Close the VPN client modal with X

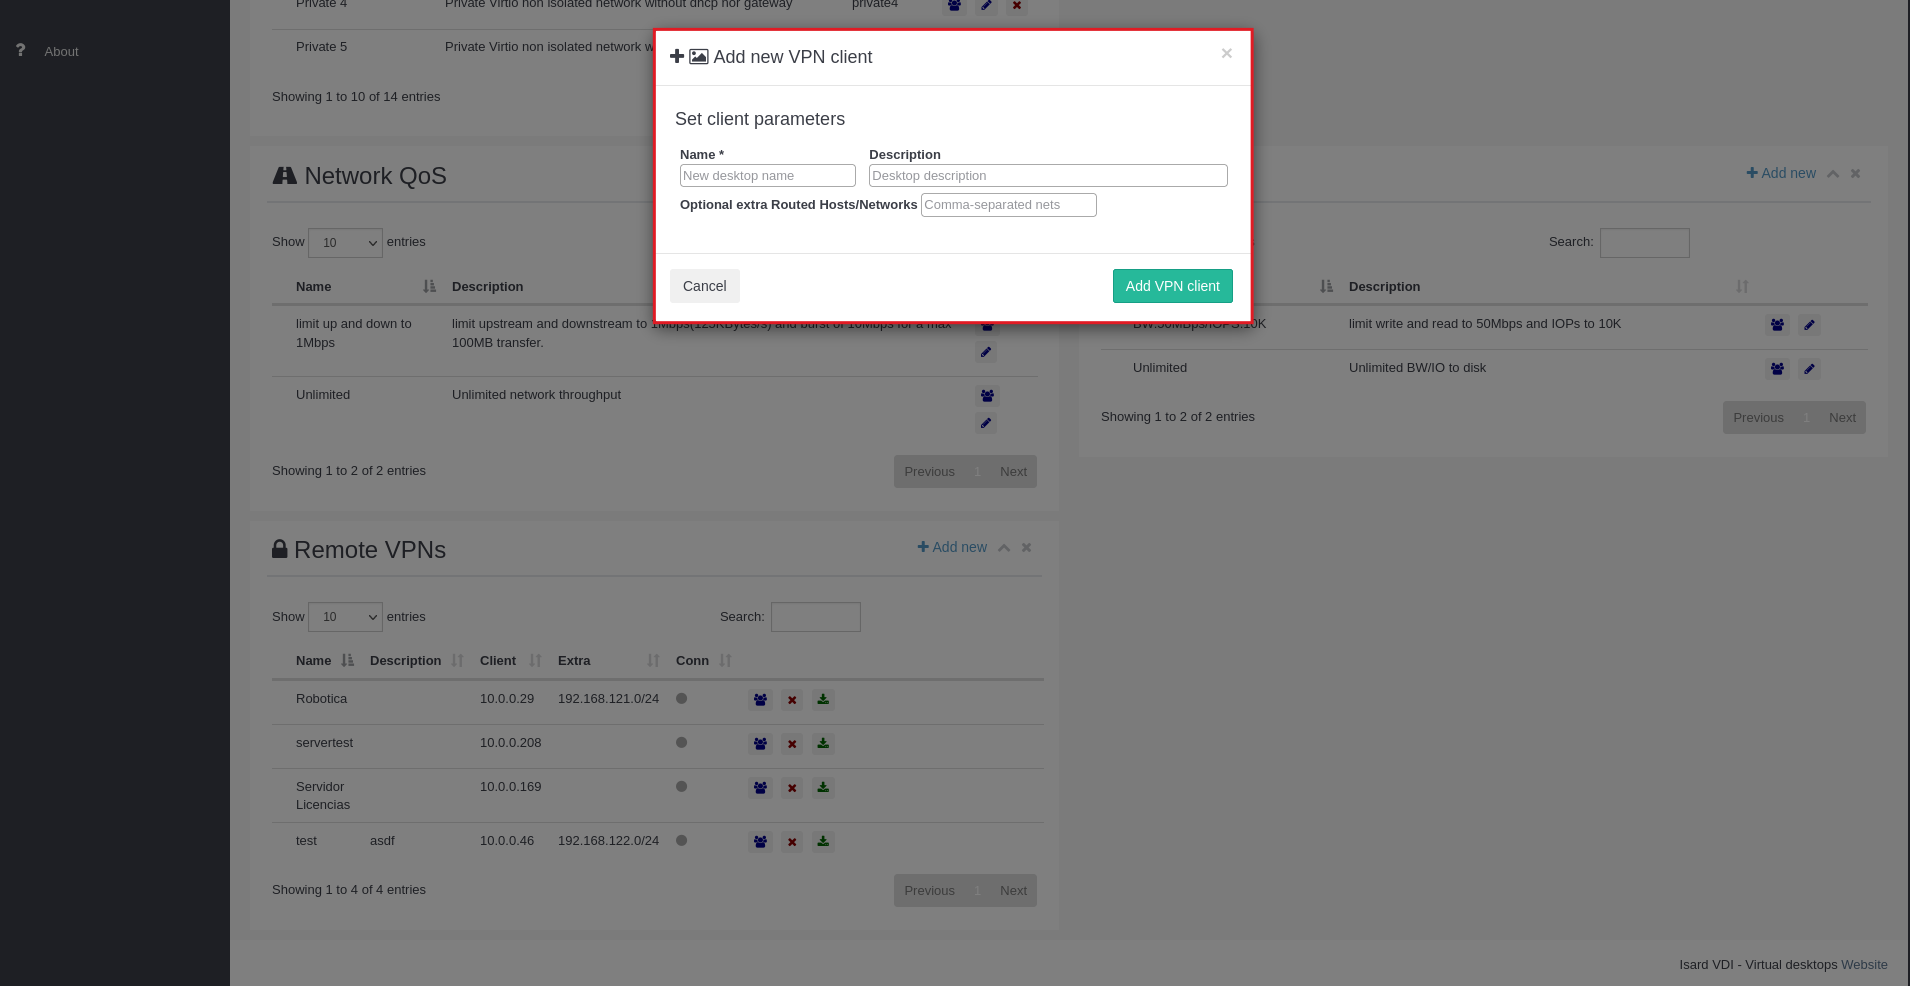tap(1226, 54)
